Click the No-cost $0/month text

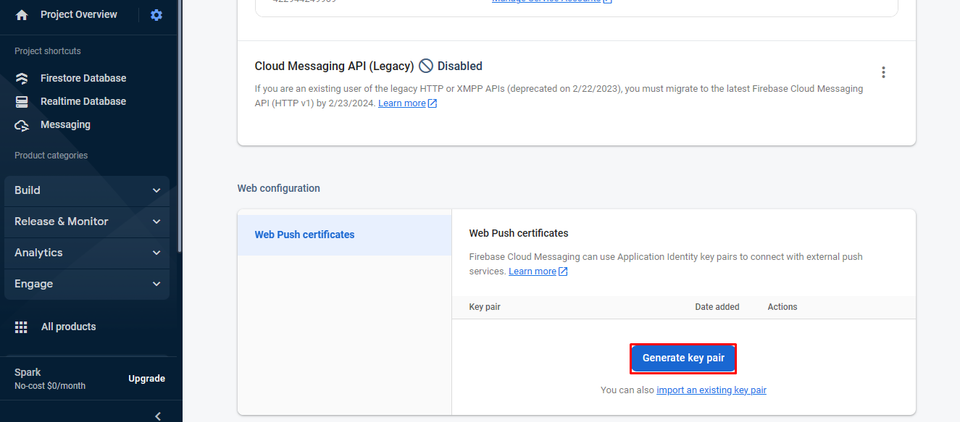[50, 386]
